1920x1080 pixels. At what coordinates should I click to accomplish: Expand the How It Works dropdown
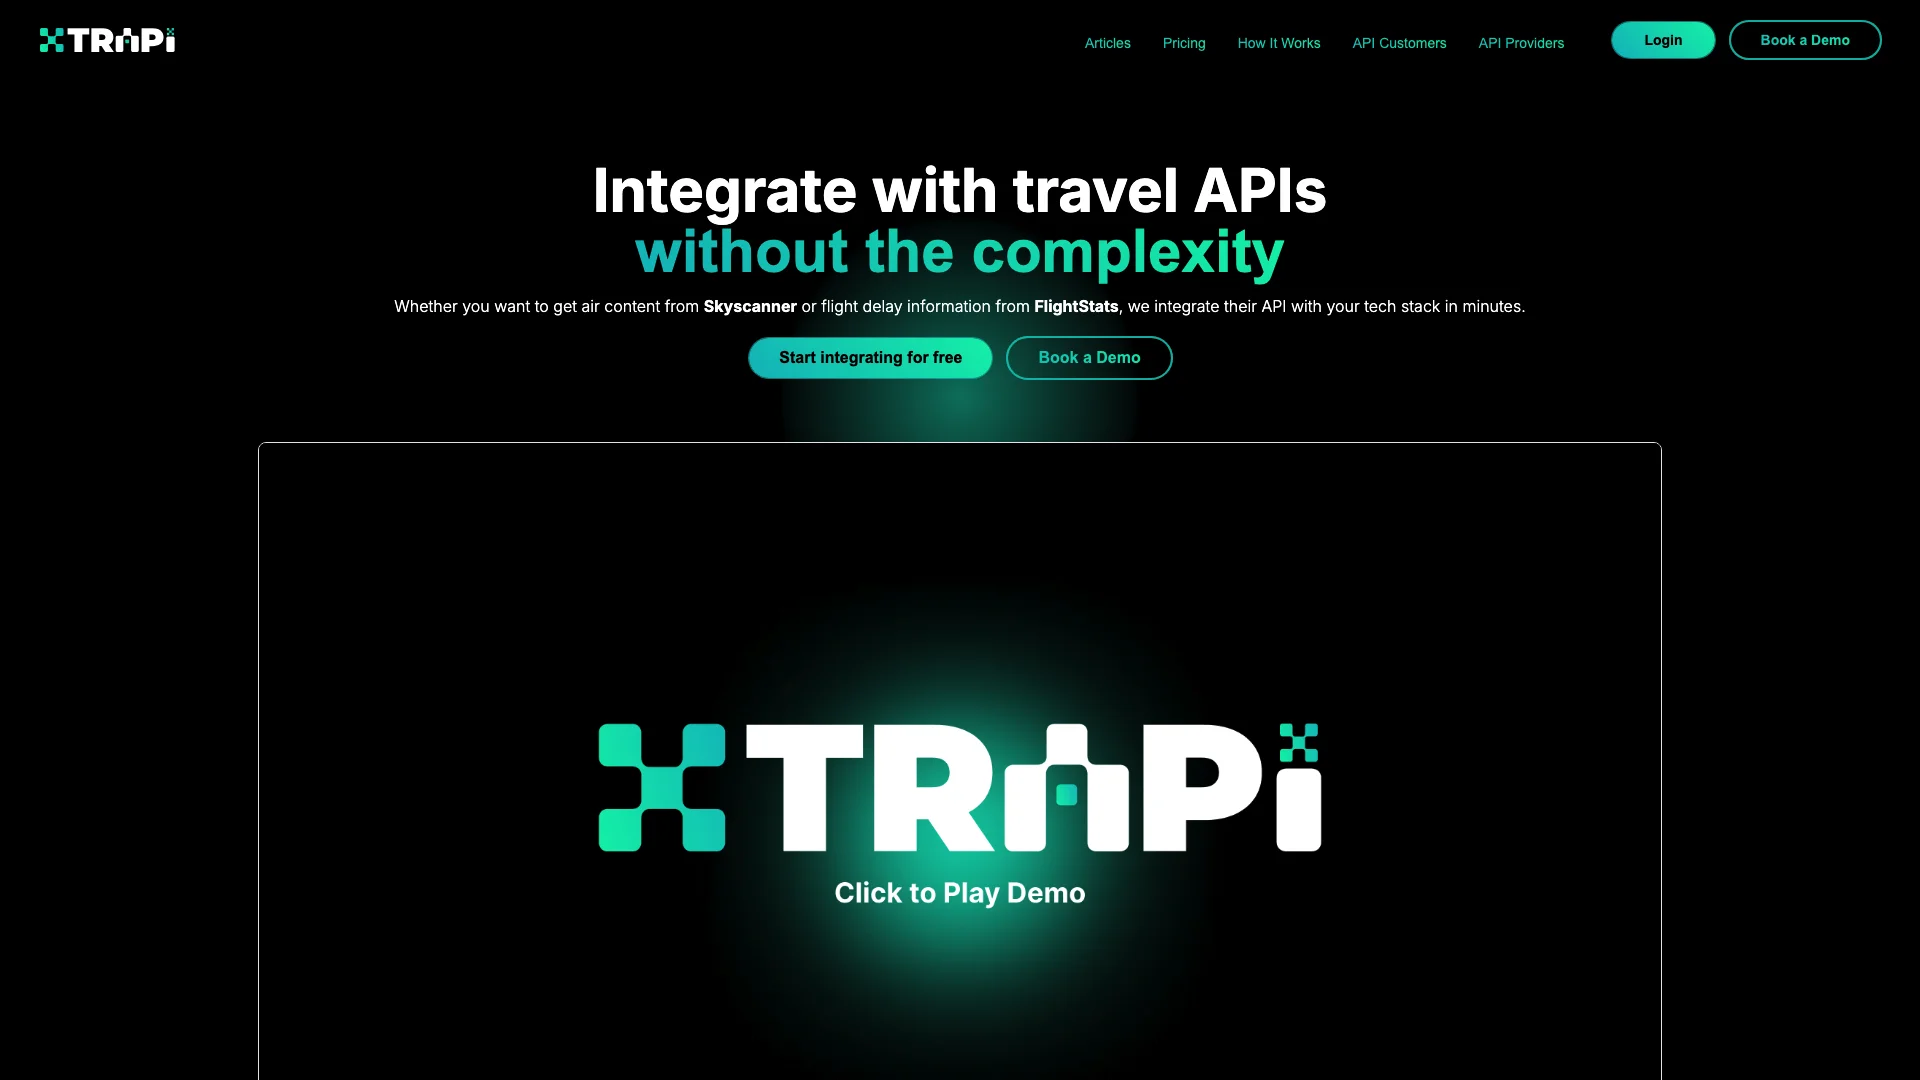tap(1279, 42)
